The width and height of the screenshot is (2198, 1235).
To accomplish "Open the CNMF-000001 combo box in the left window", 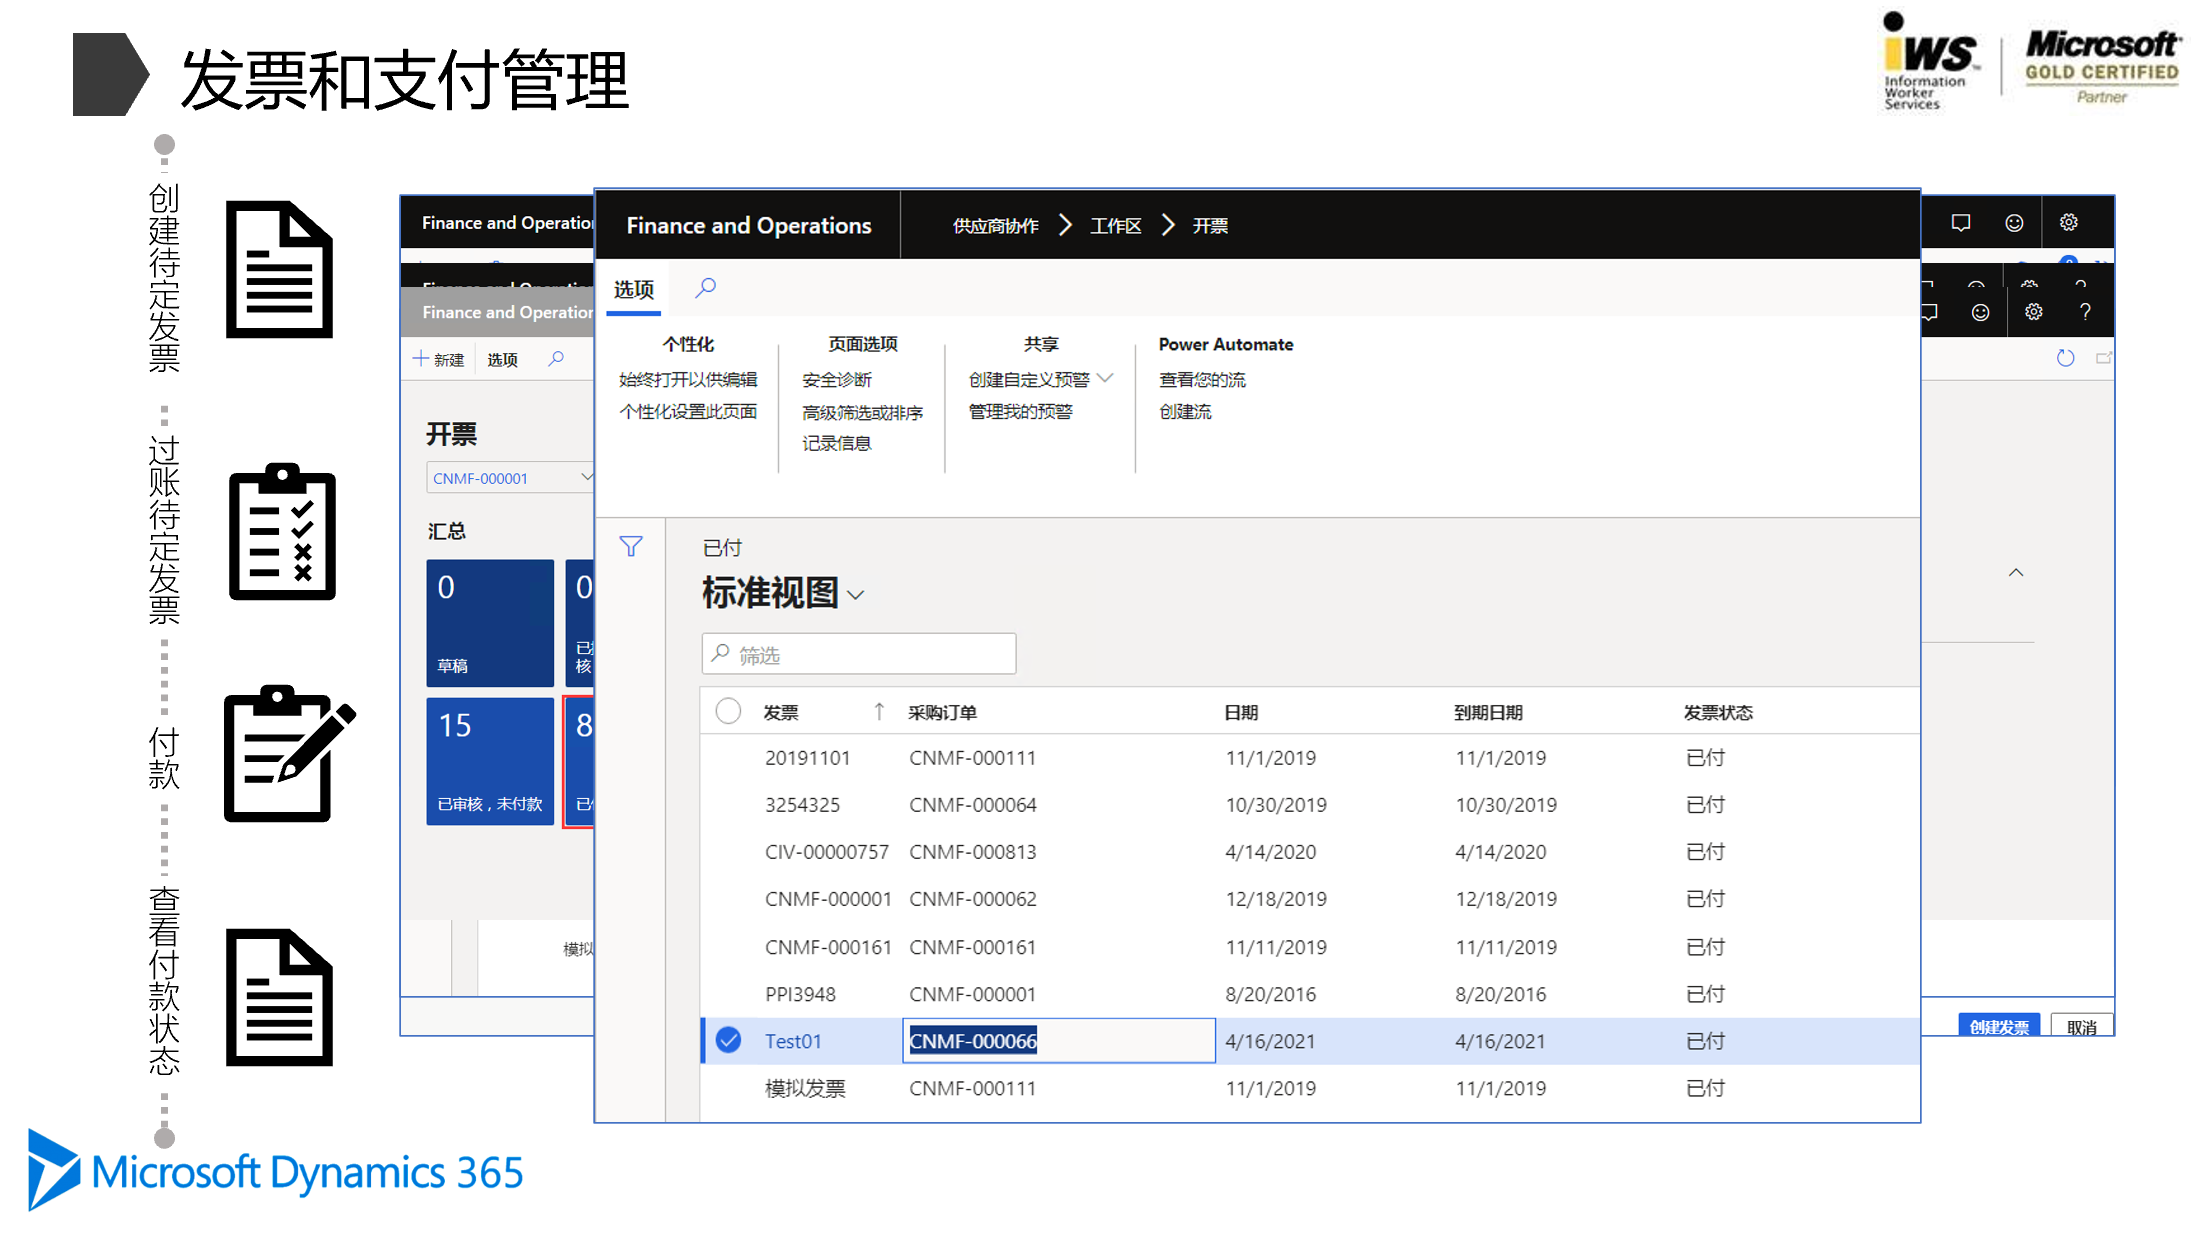I will (x=511, y=478).
